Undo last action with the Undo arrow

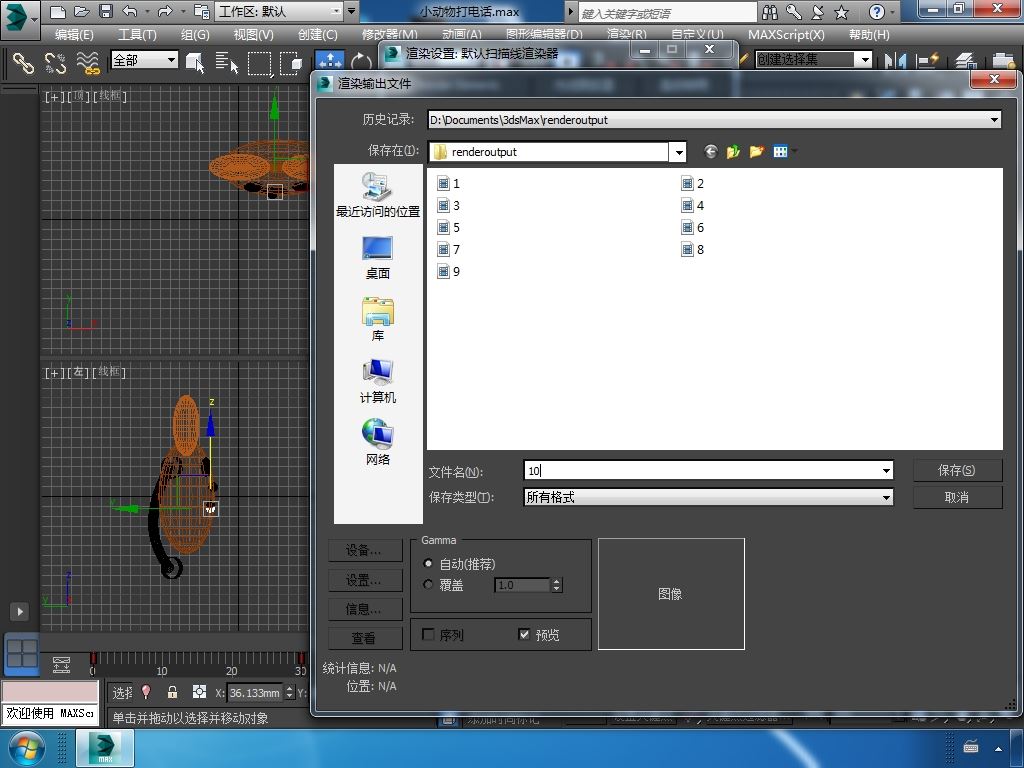pyautogui.click(x=129, y=11)
